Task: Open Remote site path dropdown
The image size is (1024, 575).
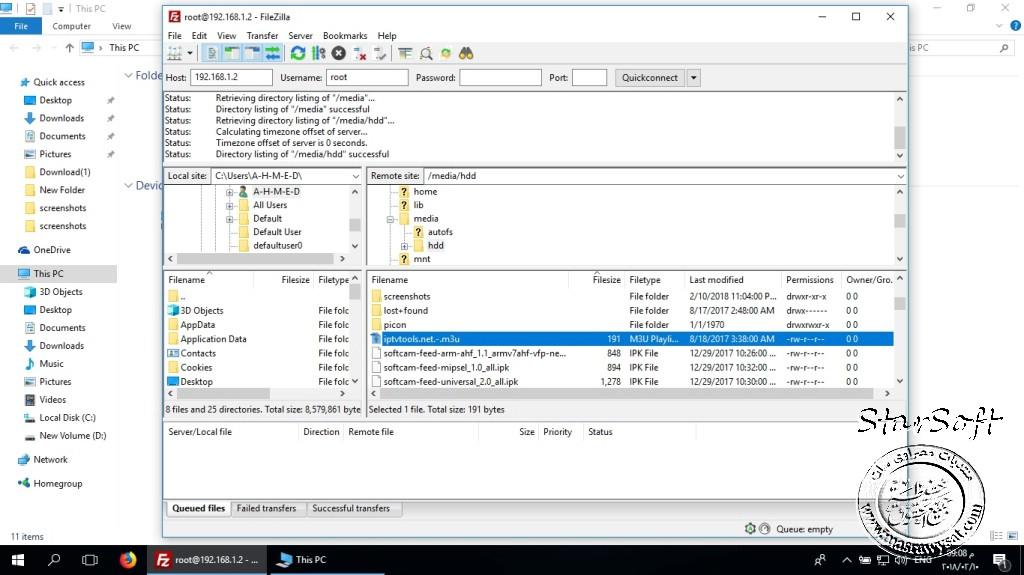Action: [x=900, y=176]
